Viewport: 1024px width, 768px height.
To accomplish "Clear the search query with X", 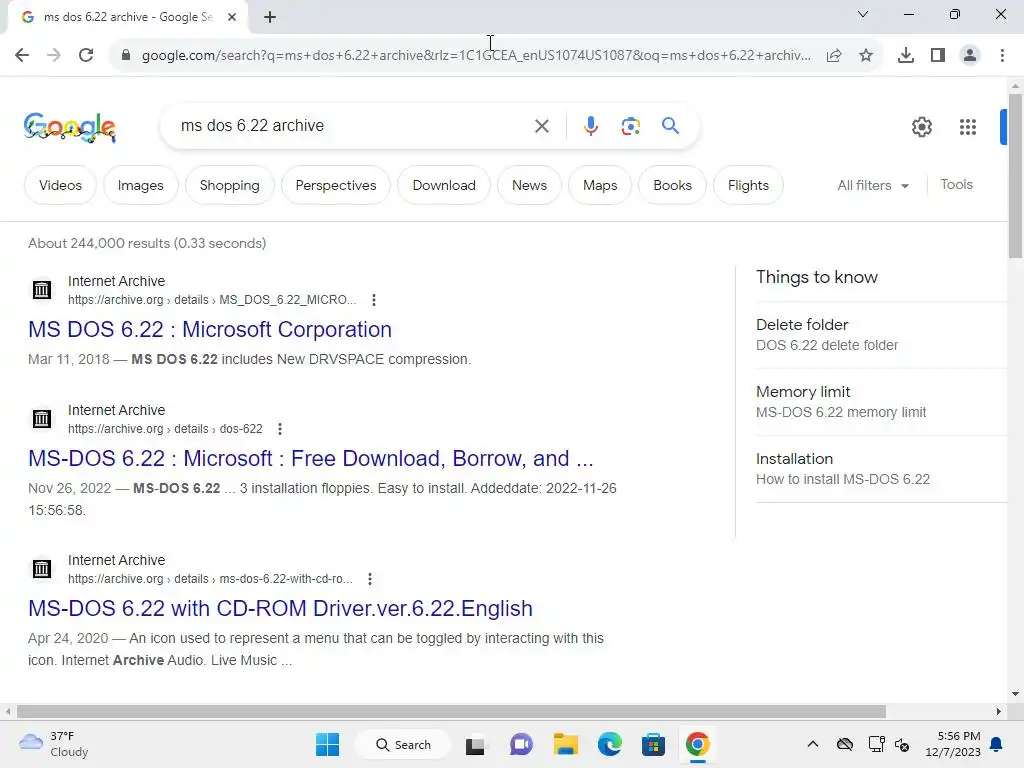I will click(x=541, y=126).
